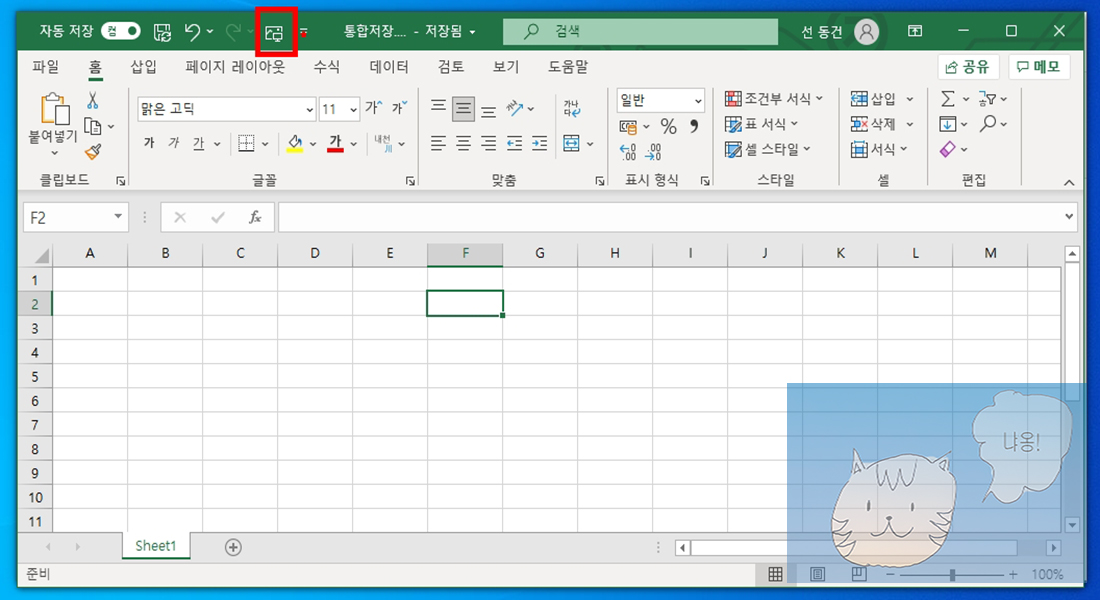Screen dimensions: 1100x600
Task: Apply red Font Color
Action: pos(335,143)
